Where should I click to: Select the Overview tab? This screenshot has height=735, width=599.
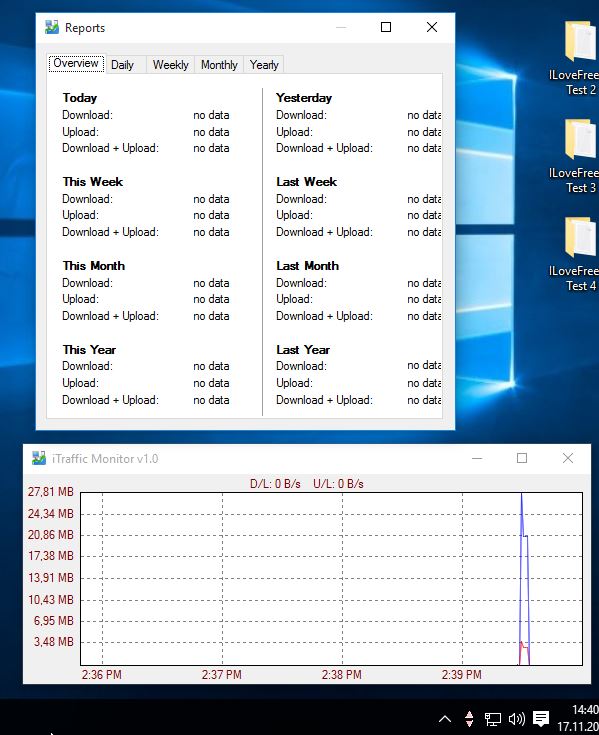[x=76, y=63]
